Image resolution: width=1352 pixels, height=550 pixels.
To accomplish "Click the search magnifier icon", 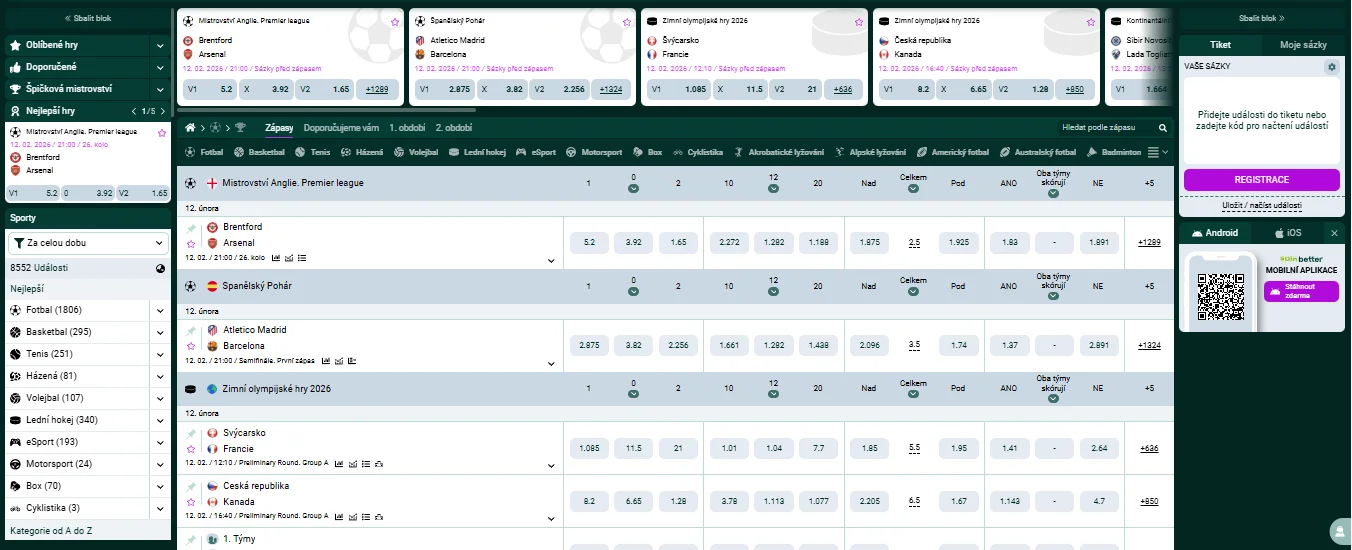I will click(x=1162, y=128).
